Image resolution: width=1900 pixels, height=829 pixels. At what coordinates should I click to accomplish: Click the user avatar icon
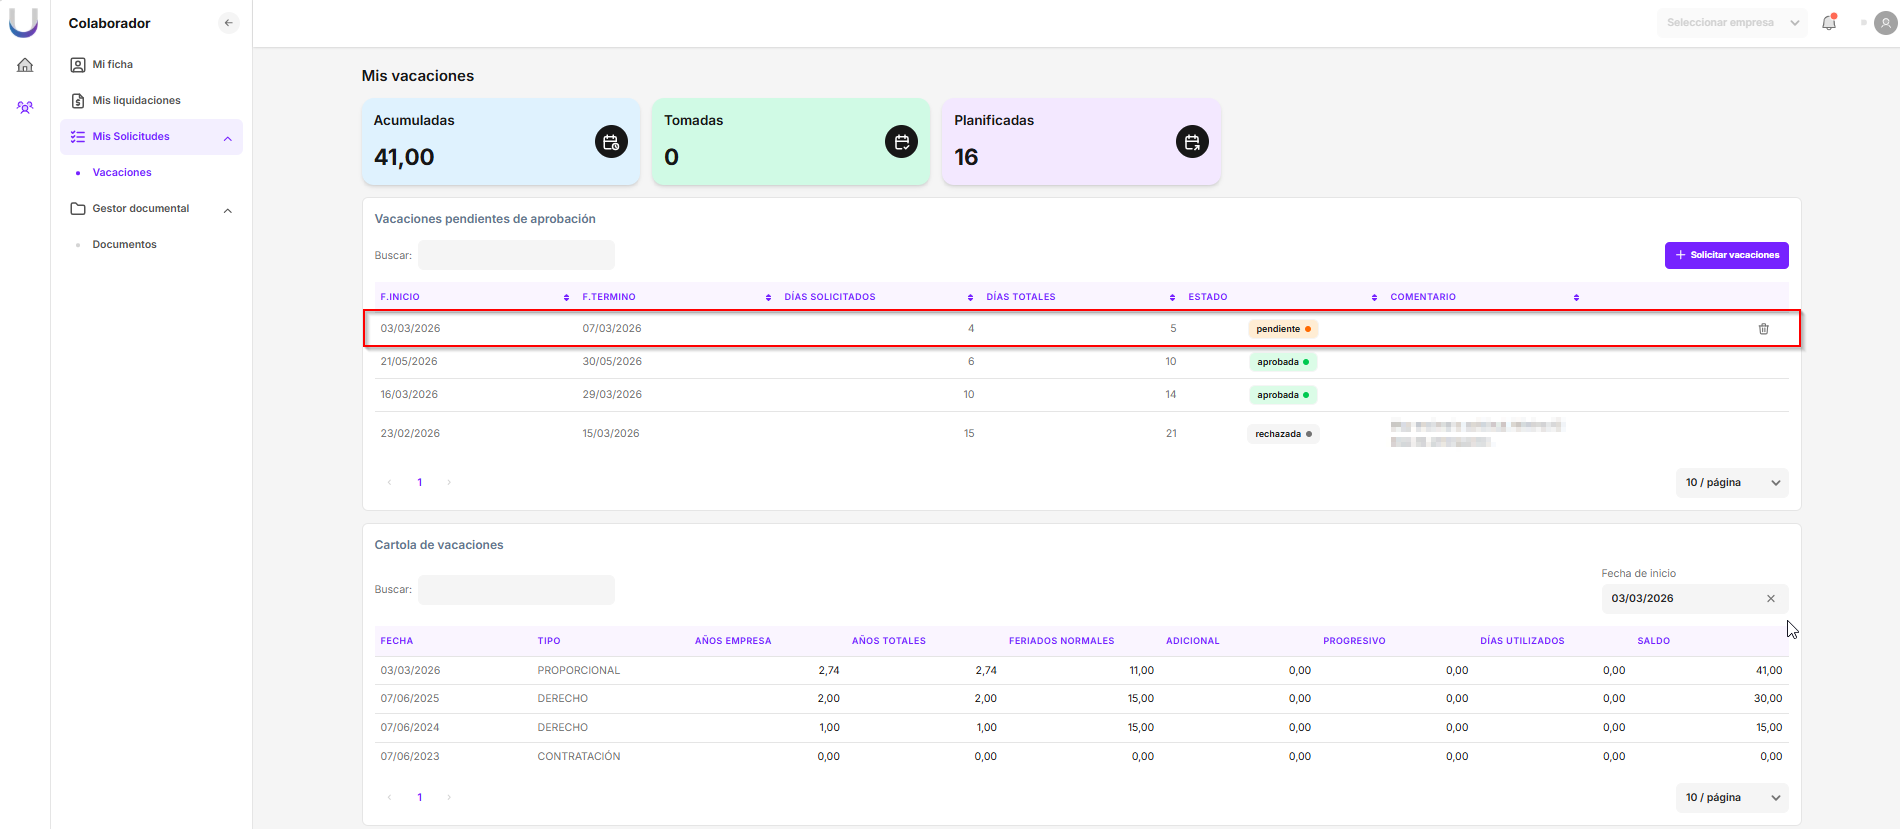[1886, 23]
